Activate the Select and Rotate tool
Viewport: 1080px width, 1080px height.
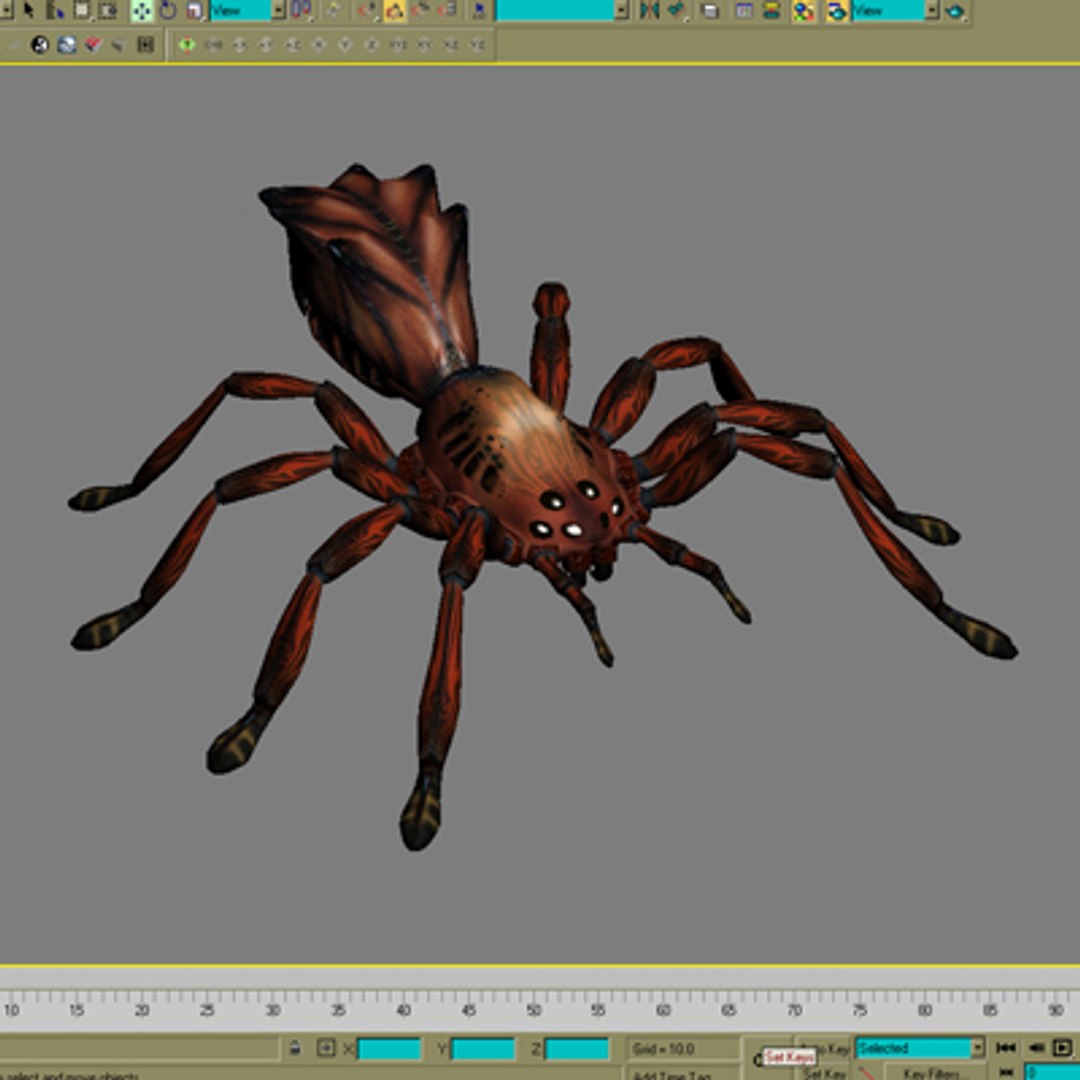pos(168,10)
